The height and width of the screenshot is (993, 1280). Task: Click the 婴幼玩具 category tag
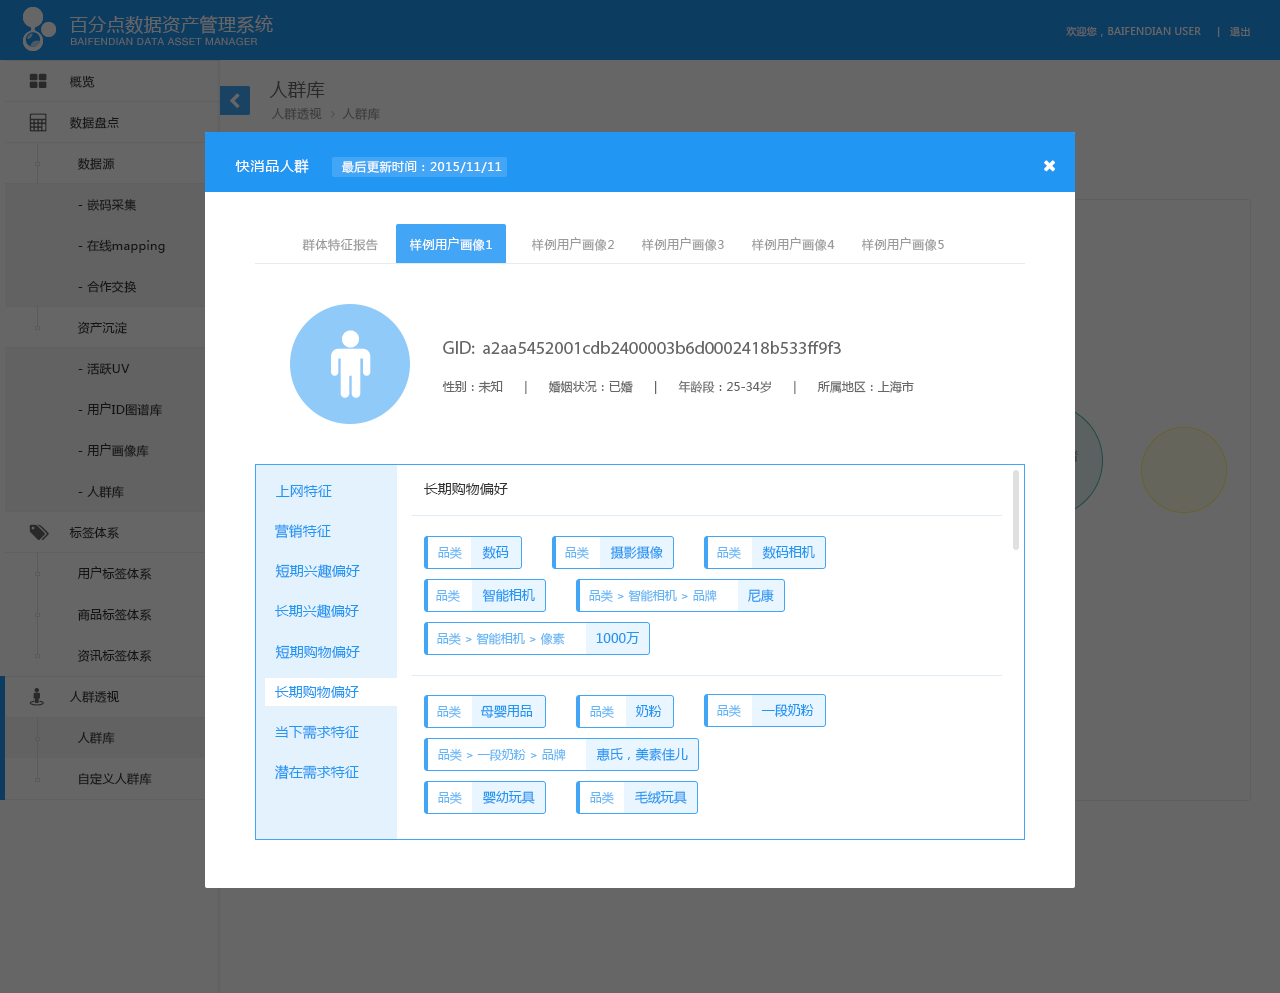pyautogui.click(x=485, y=798)
